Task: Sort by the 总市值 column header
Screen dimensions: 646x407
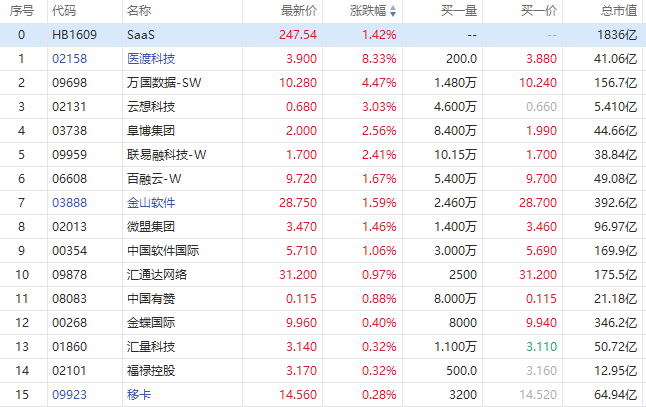Action: 619,11
